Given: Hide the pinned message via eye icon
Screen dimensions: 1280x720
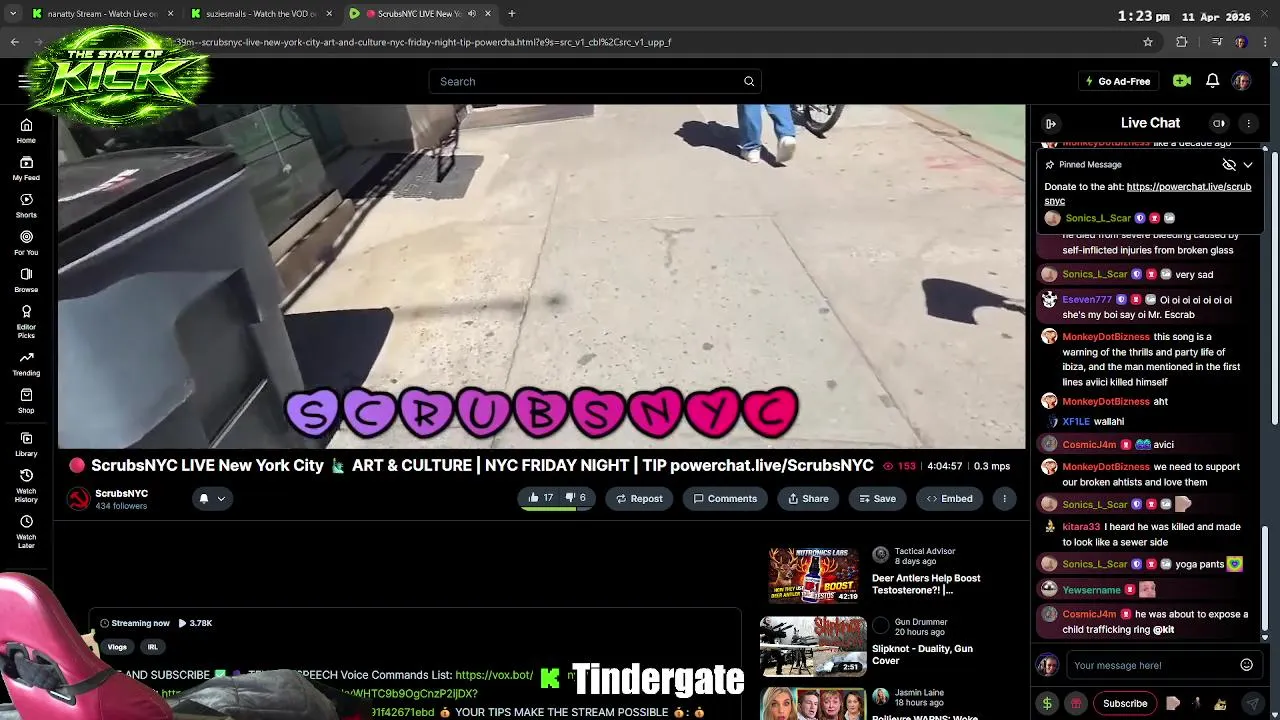Looking at the screenshot, I should (1229, 164).
